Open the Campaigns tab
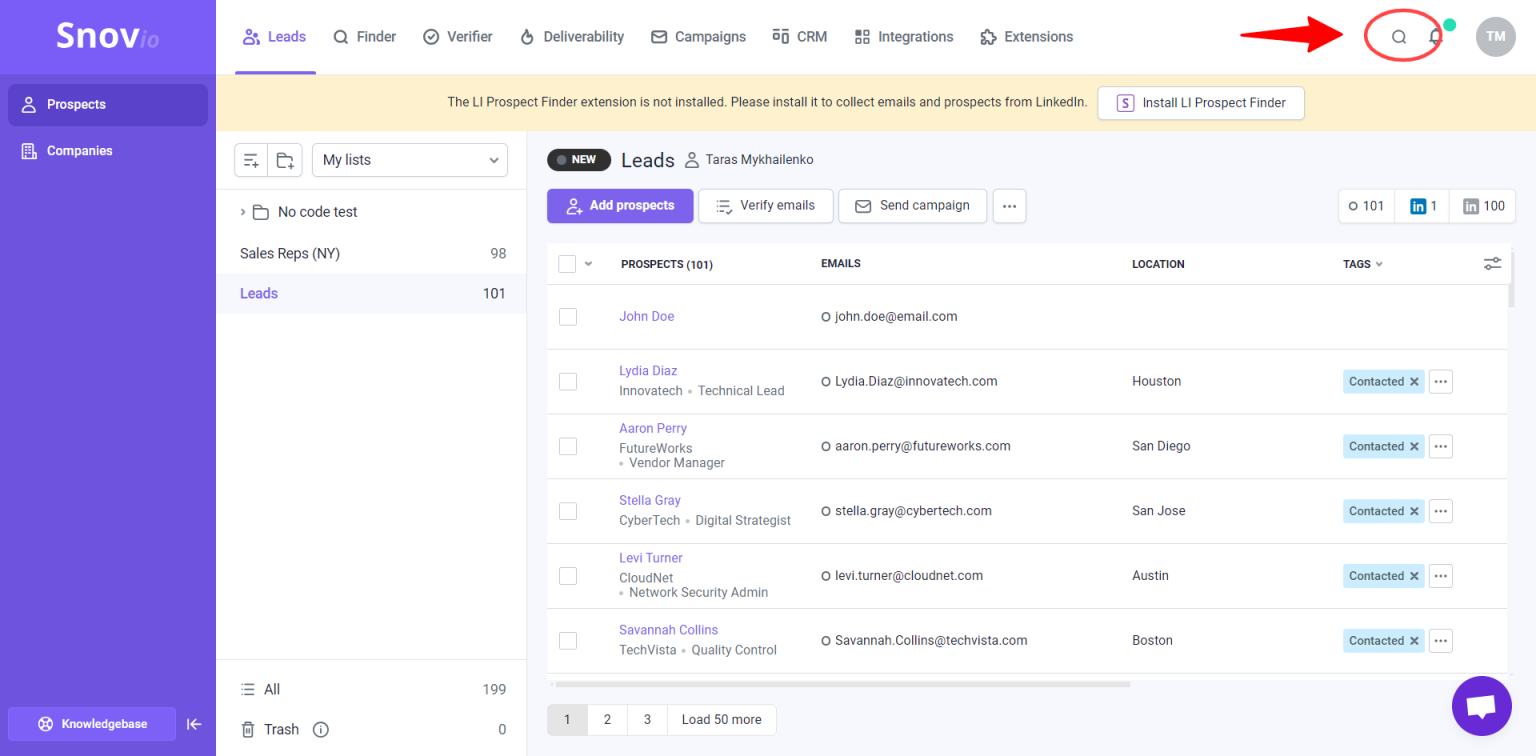1536x756 pixels. 698,37
